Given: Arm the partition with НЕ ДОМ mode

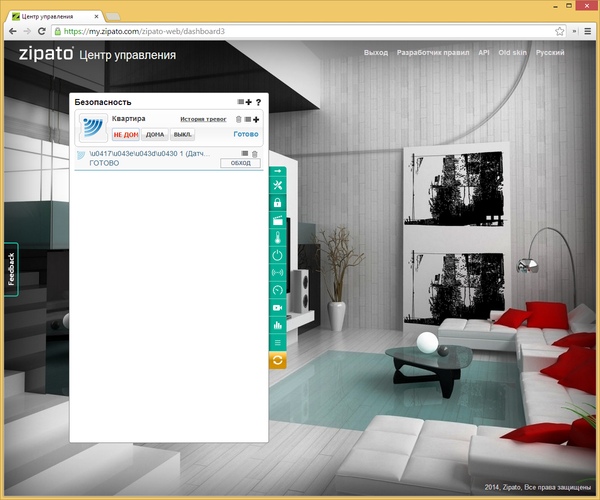Looking at the screenshot, I should point(126,135).
